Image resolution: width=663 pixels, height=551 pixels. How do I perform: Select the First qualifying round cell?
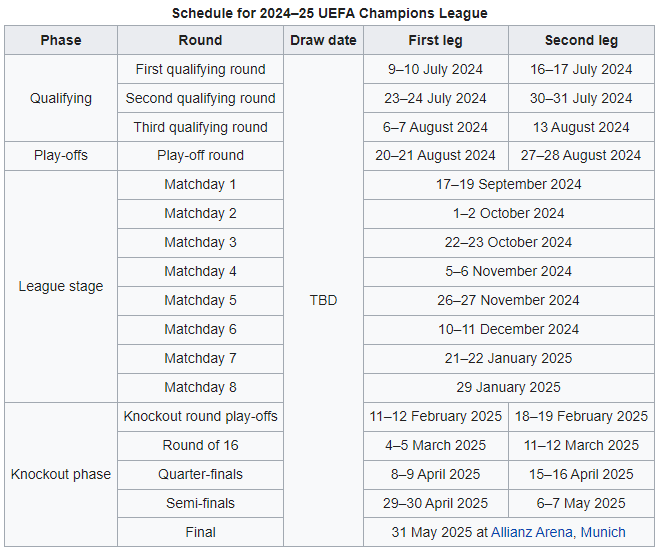(x=200, y=69)
